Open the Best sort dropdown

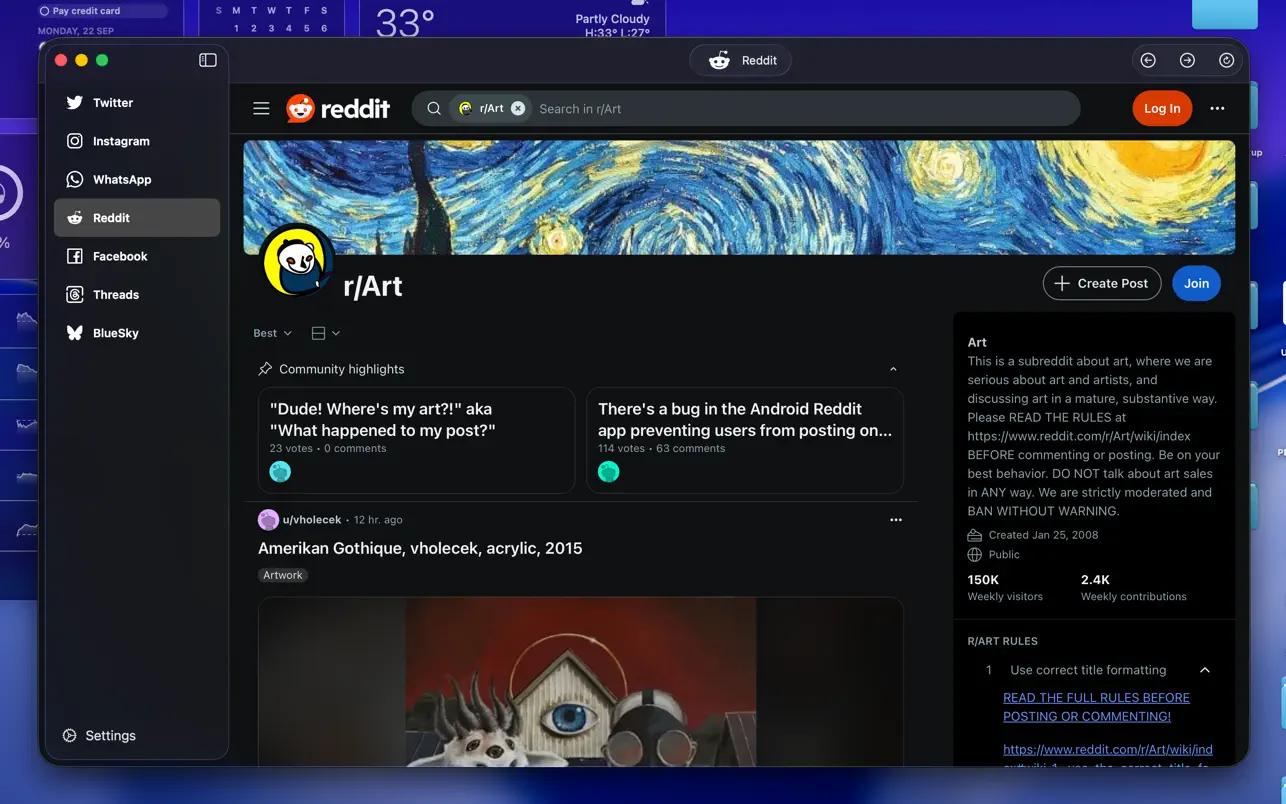click(272, 333)
